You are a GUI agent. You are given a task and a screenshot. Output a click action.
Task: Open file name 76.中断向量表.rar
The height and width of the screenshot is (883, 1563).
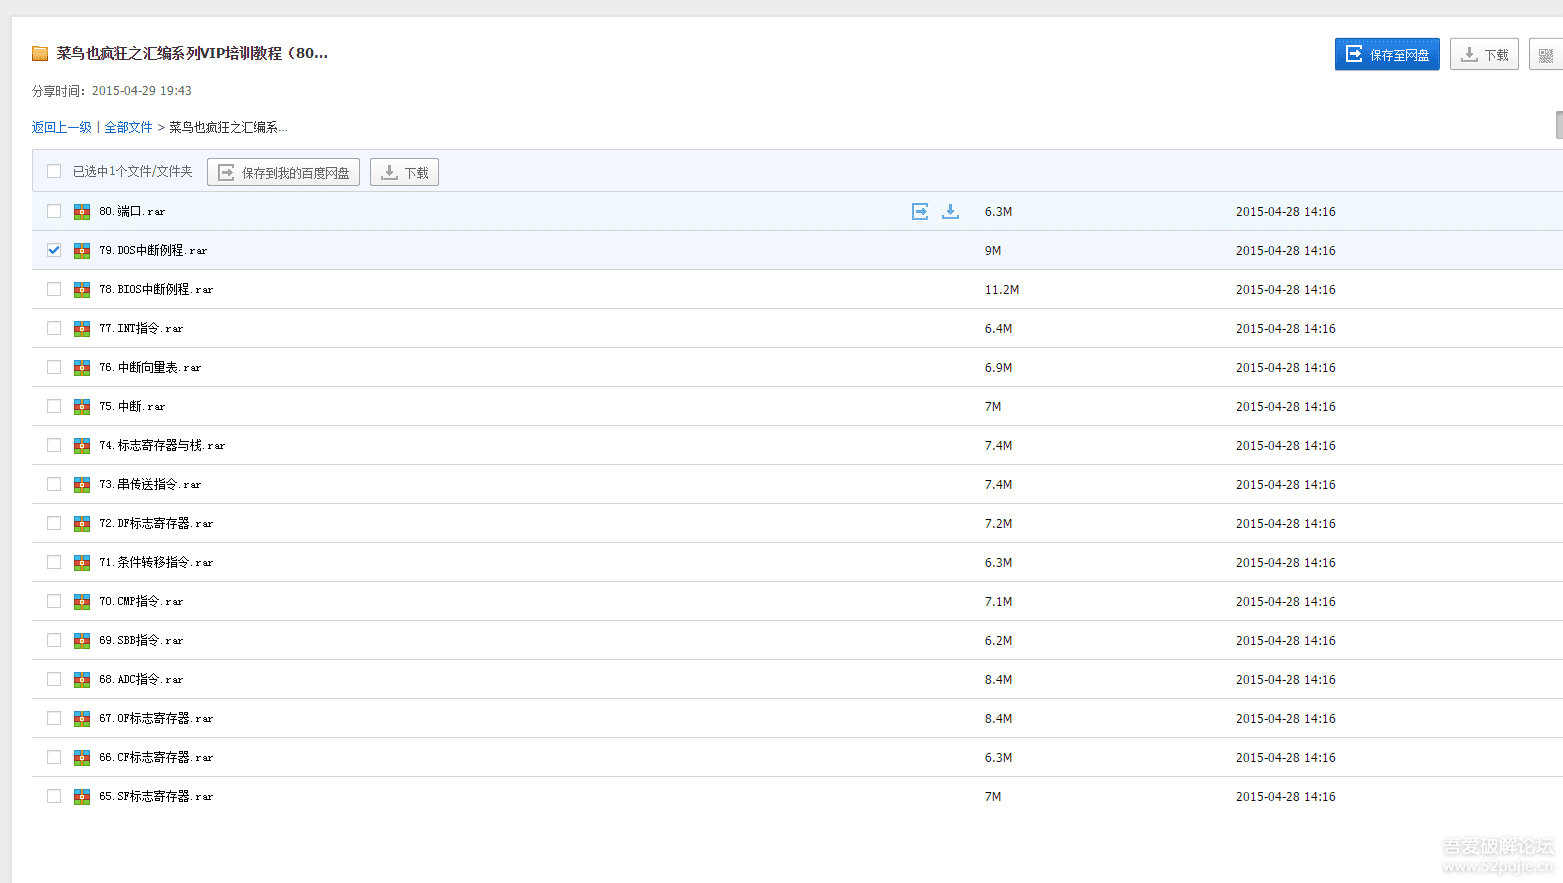pos(150,367)
